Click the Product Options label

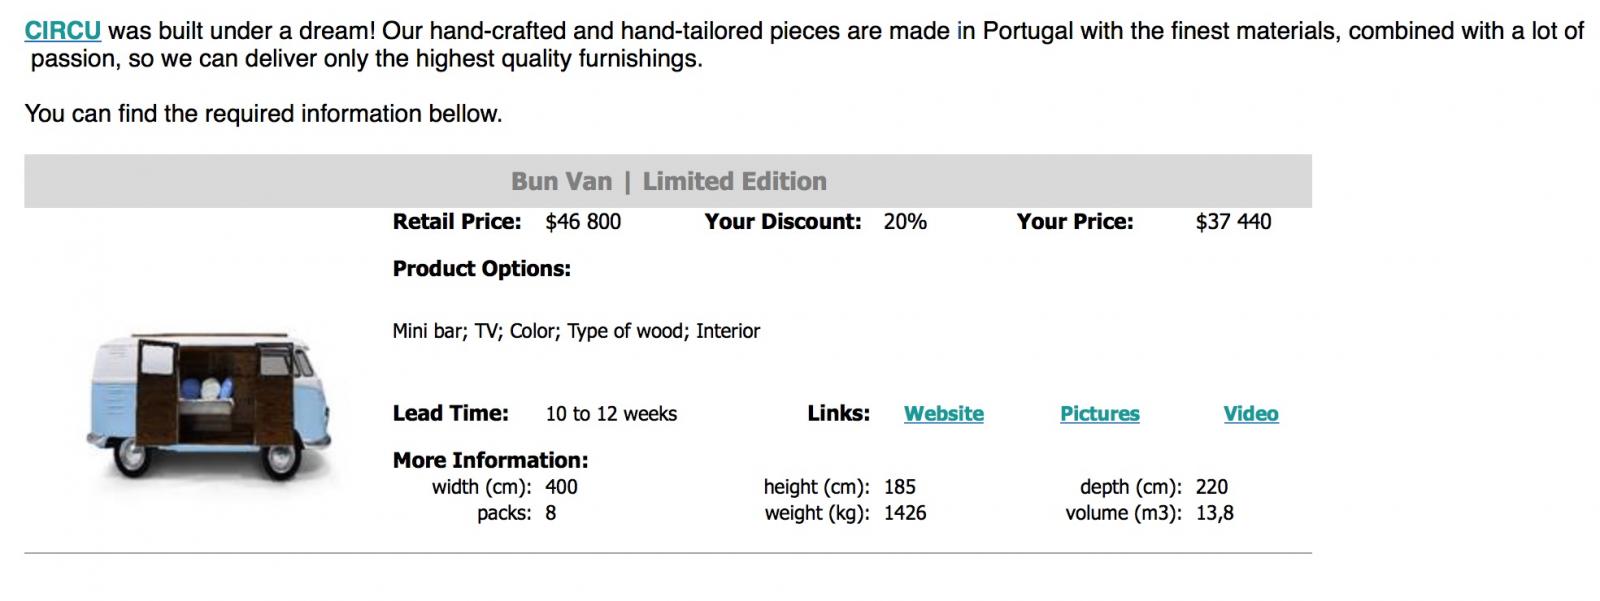pos(482,269)
